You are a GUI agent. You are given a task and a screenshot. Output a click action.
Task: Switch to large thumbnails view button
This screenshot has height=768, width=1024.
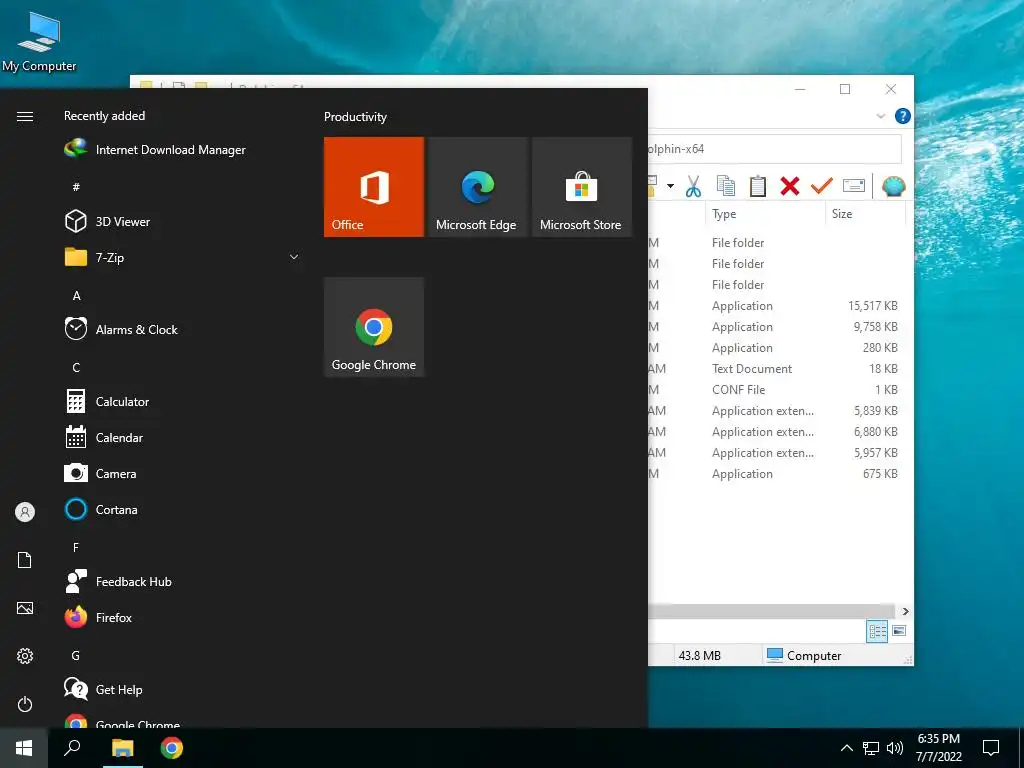tap(899, 631)
